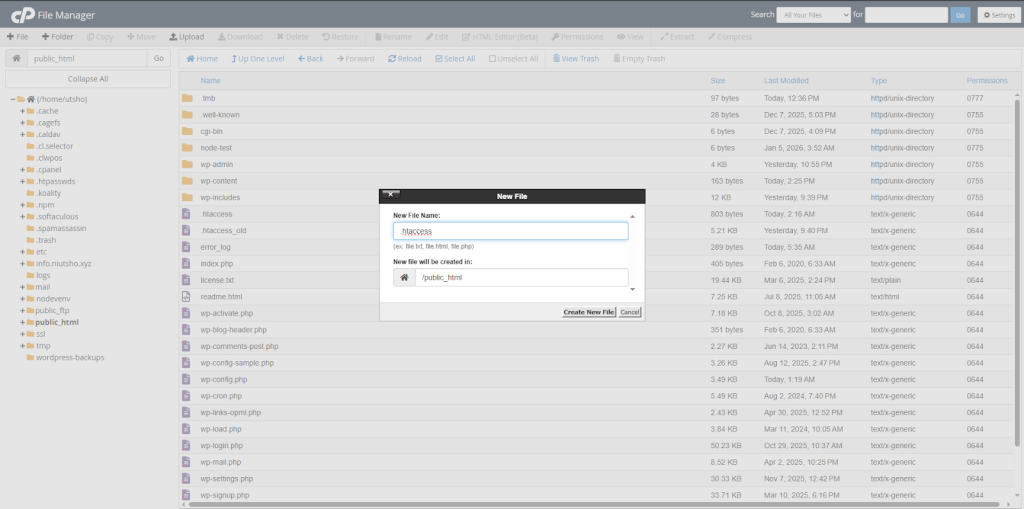The width and height of the screenshot is (1024, 509).
Task: Click the Download toolbar item
Action: (240, 37)
